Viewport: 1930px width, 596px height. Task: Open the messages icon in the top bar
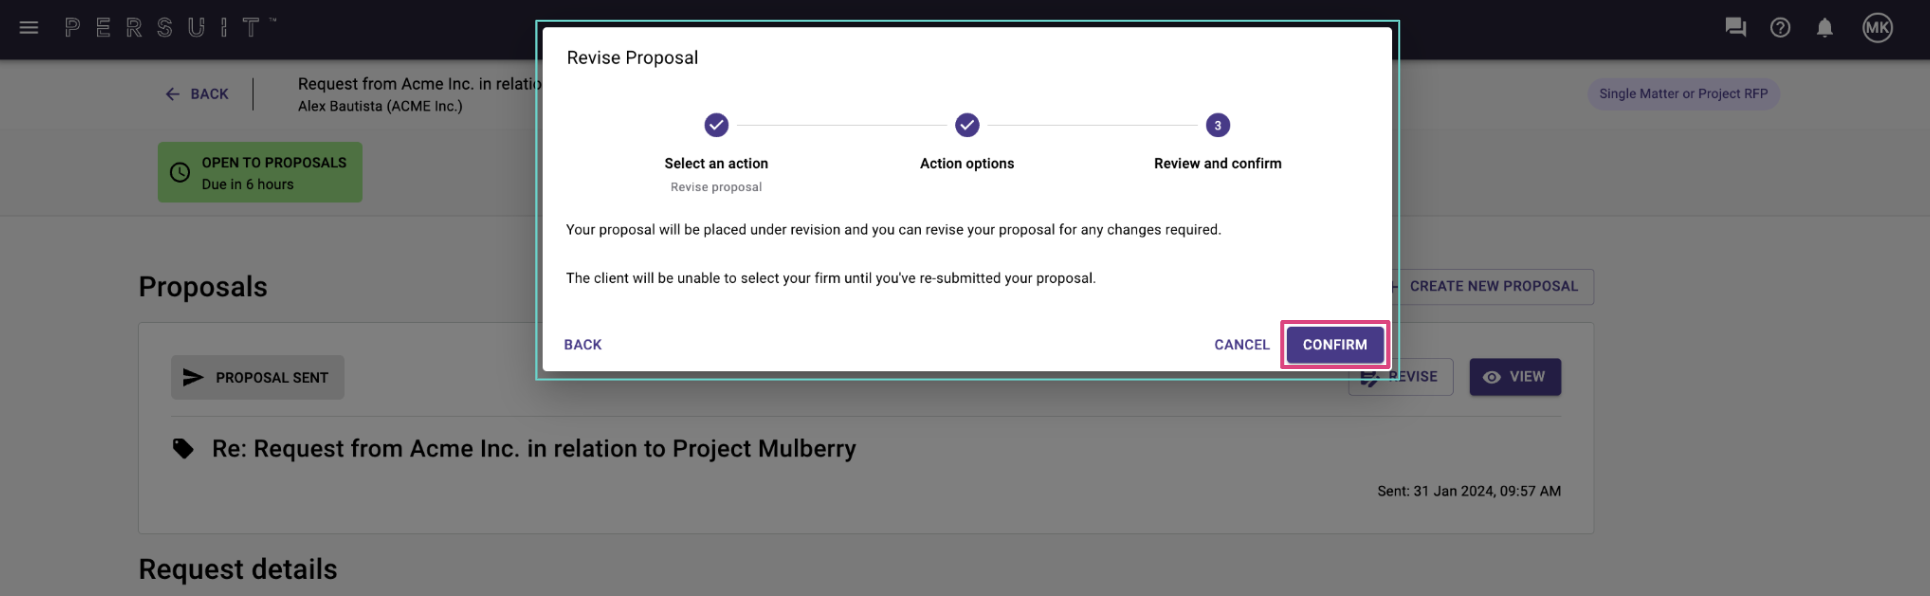click(1735, 27)
